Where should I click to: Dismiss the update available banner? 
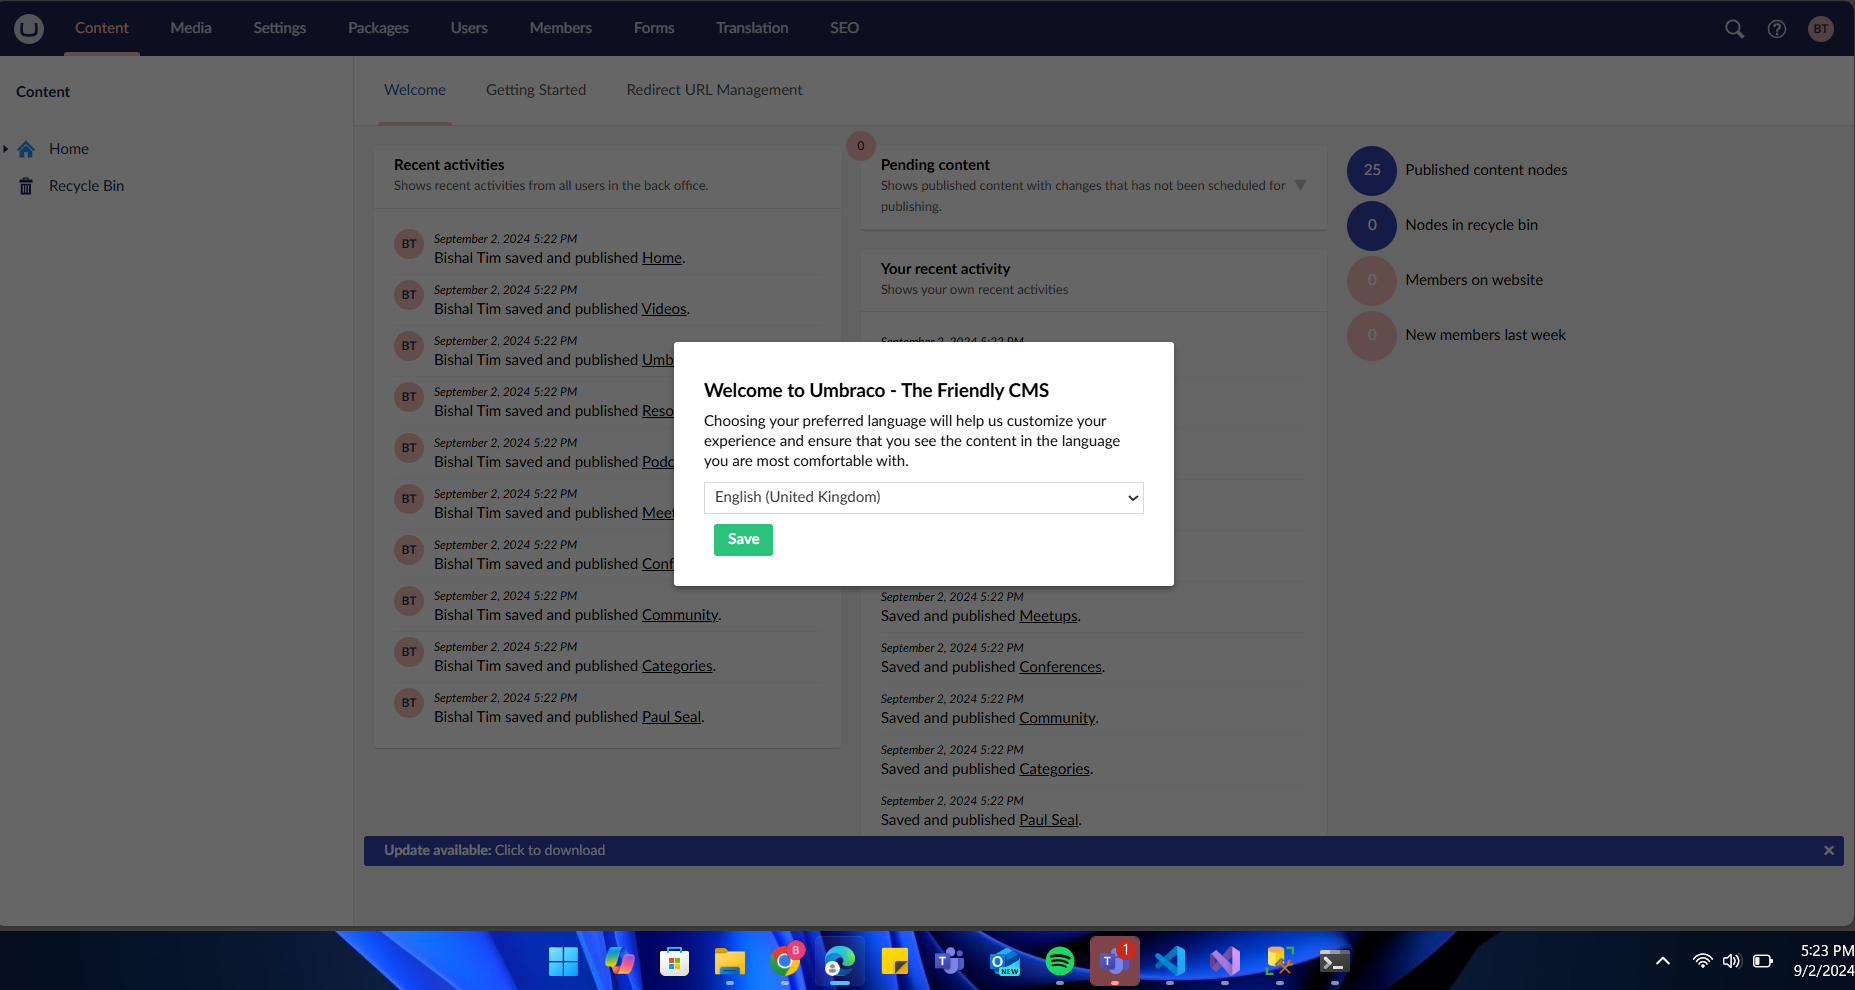tap(1829, 851)
